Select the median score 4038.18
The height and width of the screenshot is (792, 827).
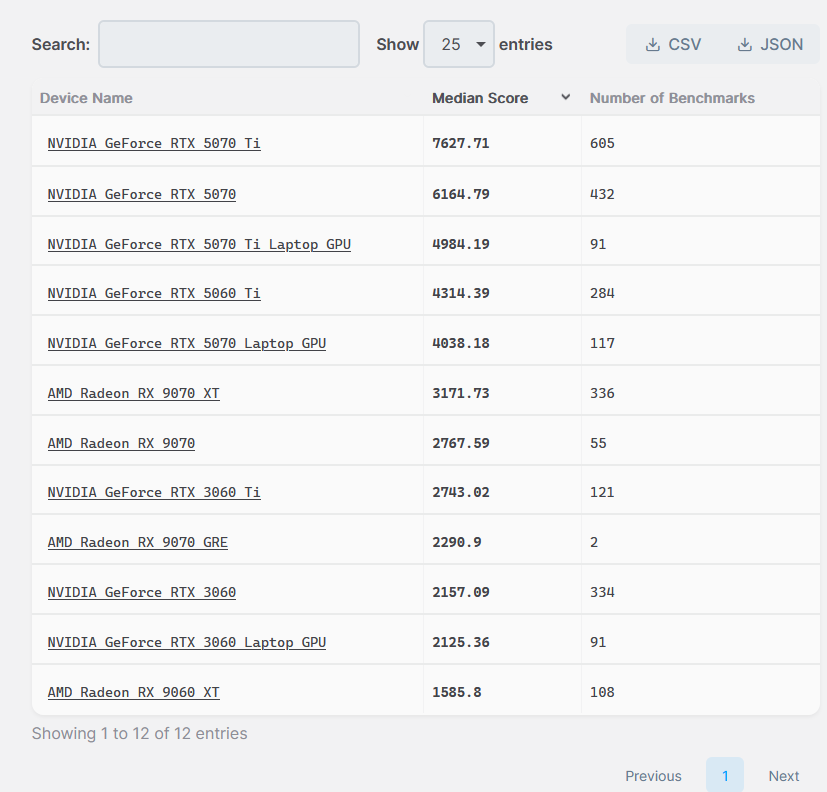tap(461, 343)
